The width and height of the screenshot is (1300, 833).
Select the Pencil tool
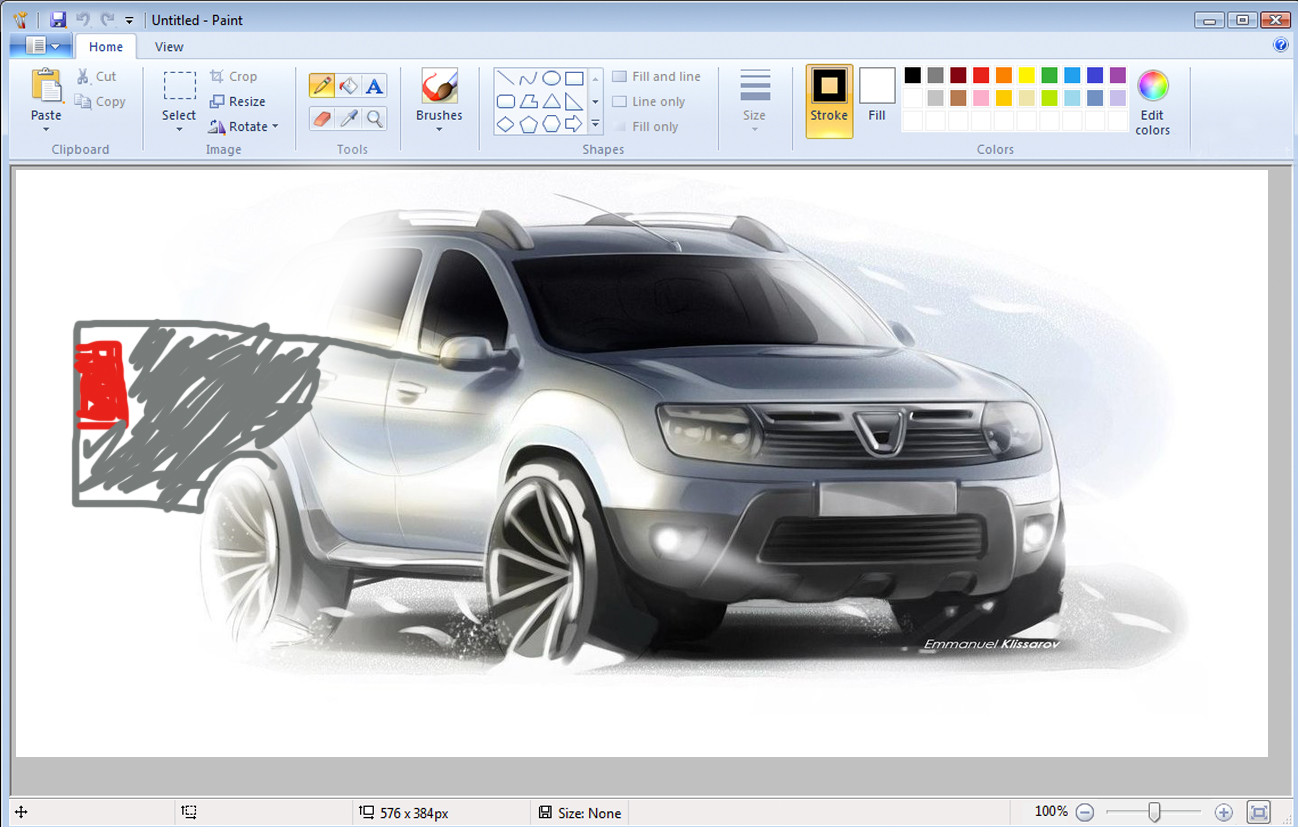[x=322, y=86]
